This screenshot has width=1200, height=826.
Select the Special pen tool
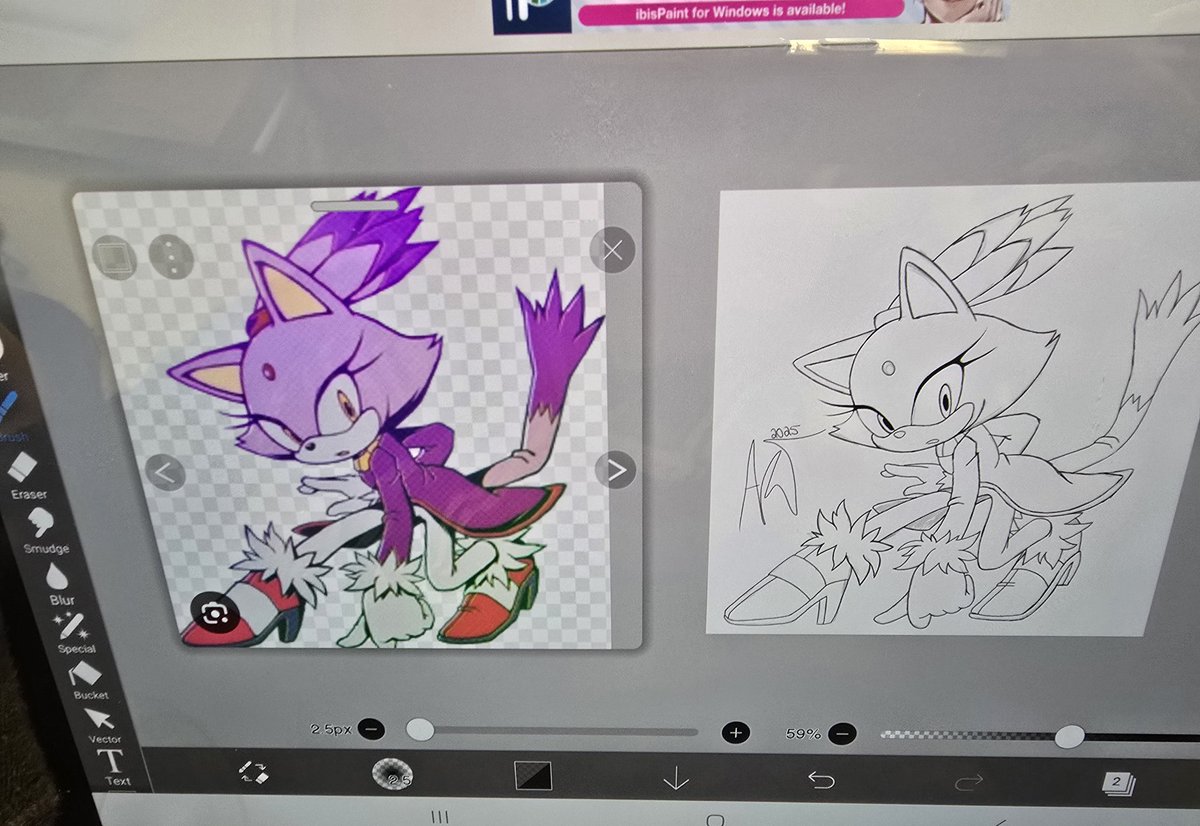pyautogui.click(x=73, y=633)
